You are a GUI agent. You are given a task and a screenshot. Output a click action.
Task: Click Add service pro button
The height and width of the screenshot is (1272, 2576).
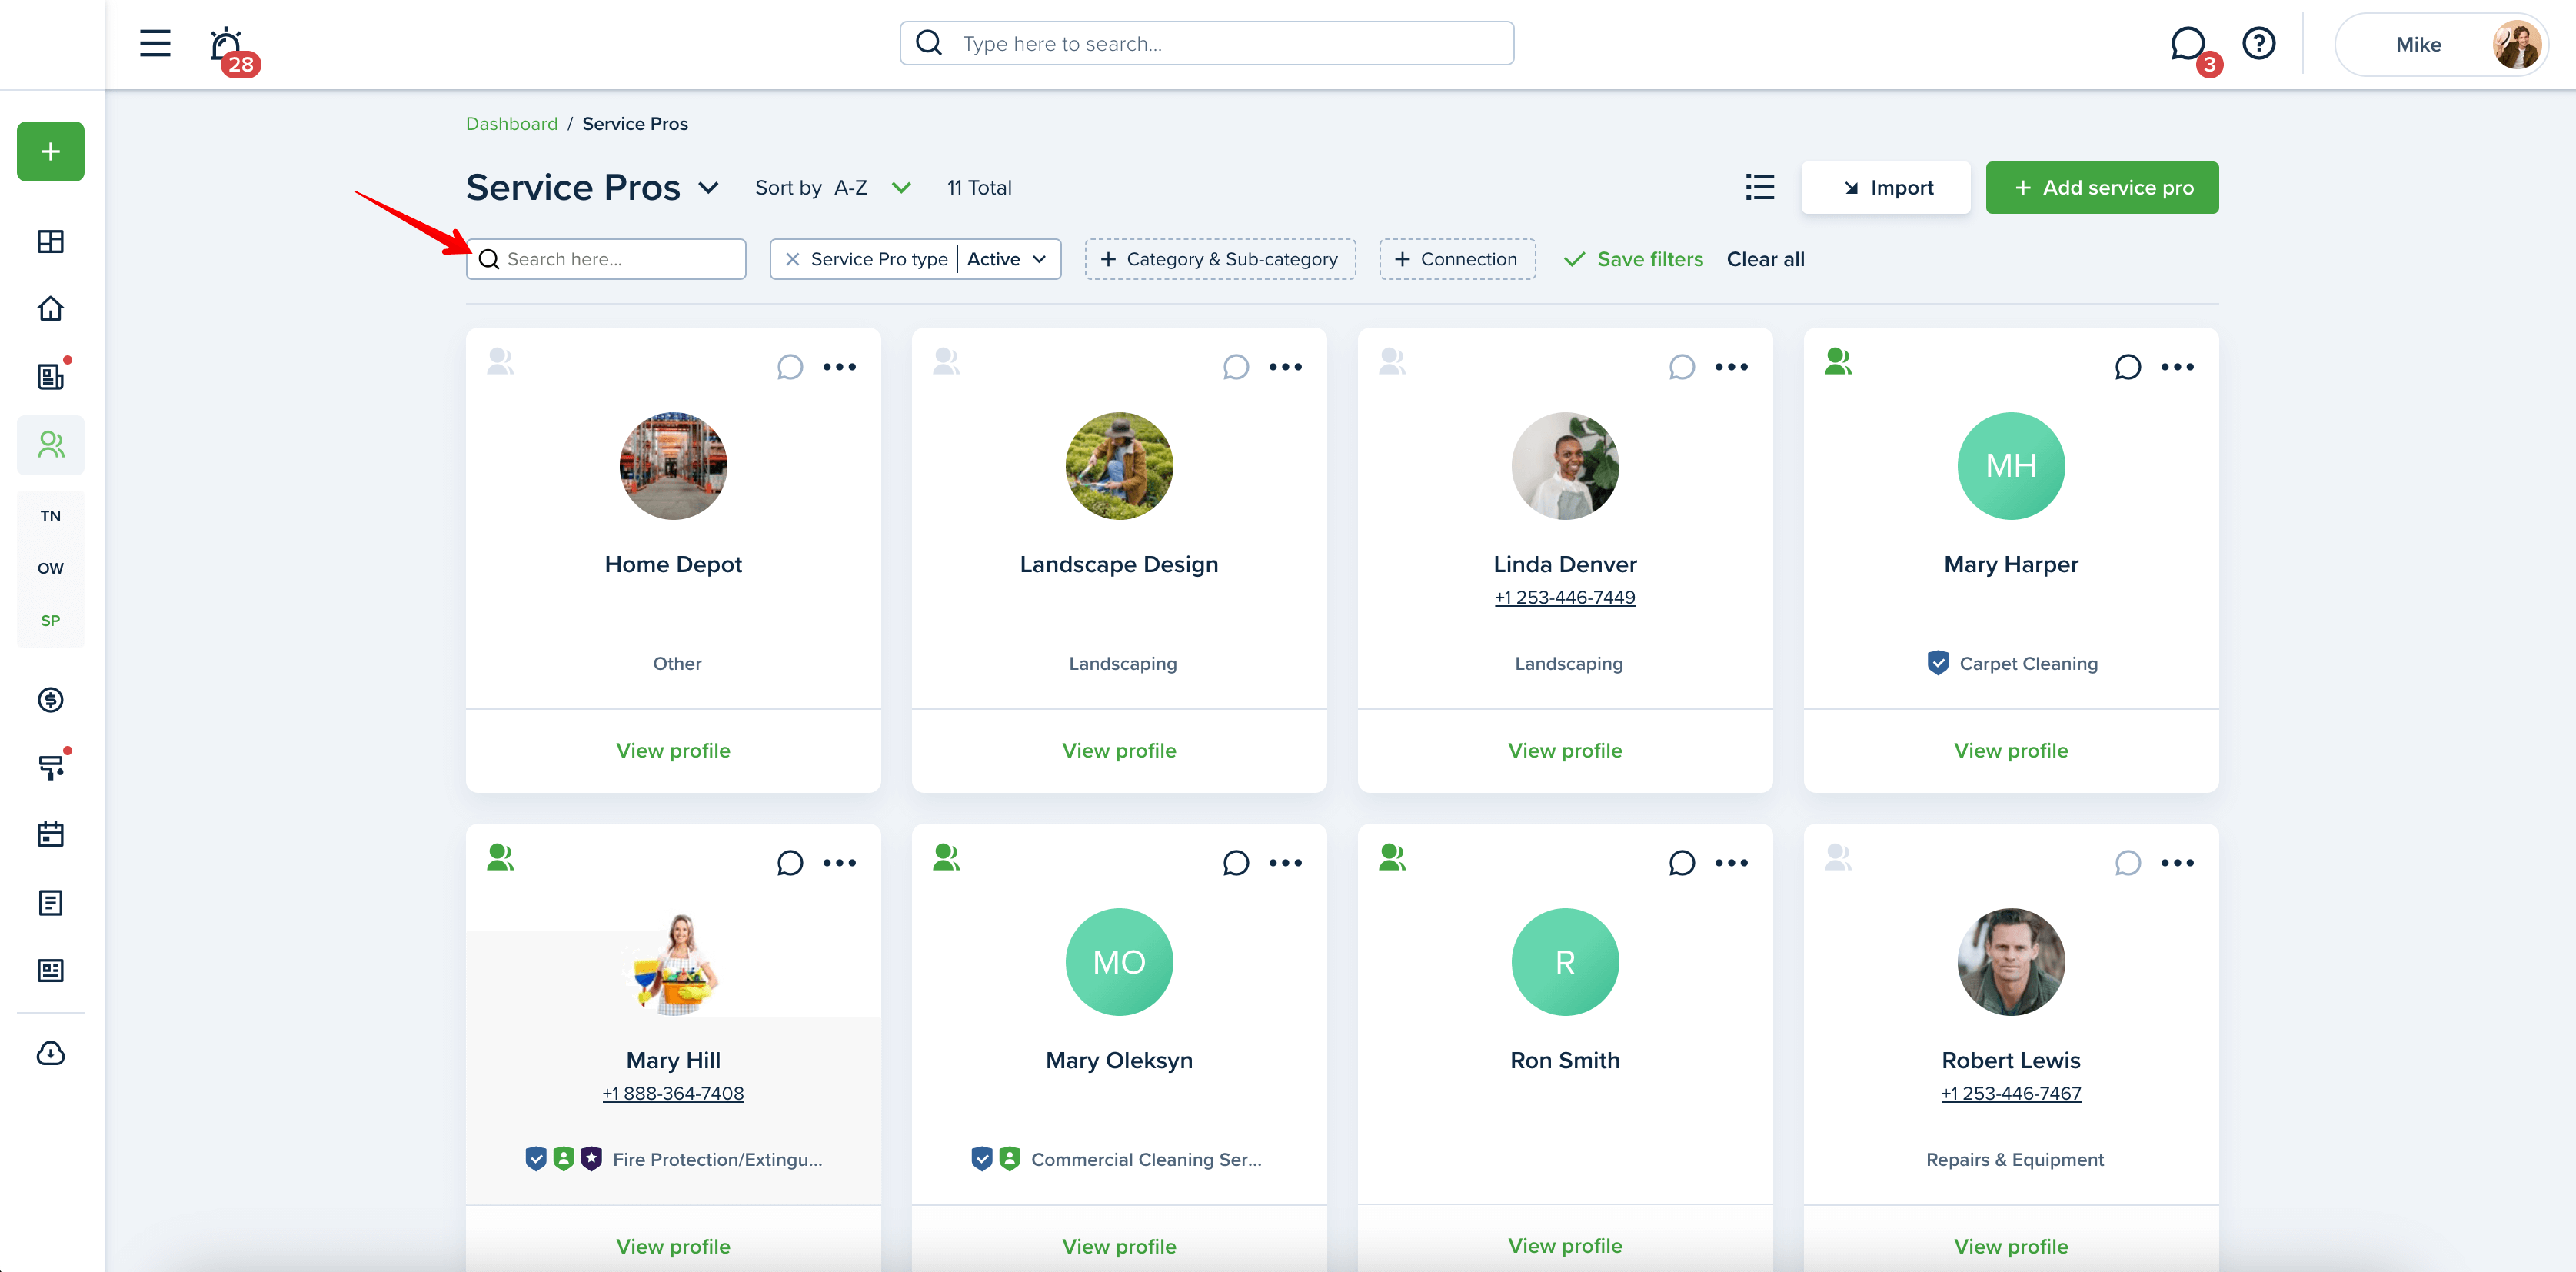[x=2102, y=187]
